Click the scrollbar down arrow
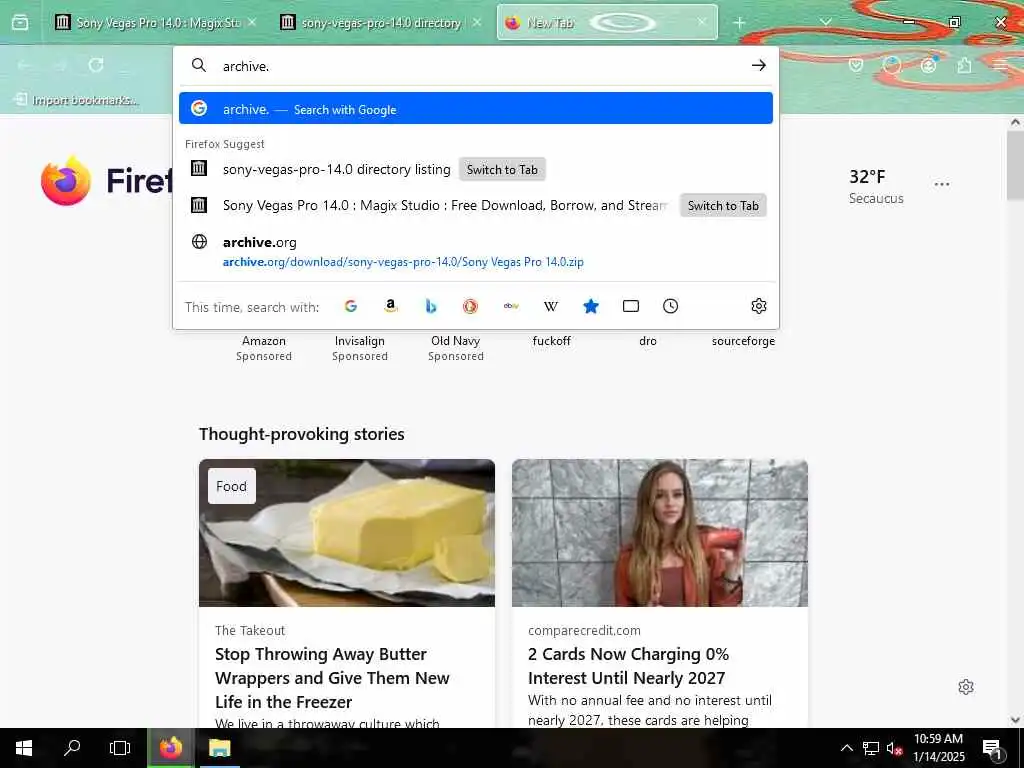Image resolution: width=1024 pixels, height=768 pixels. point(1015,720)
